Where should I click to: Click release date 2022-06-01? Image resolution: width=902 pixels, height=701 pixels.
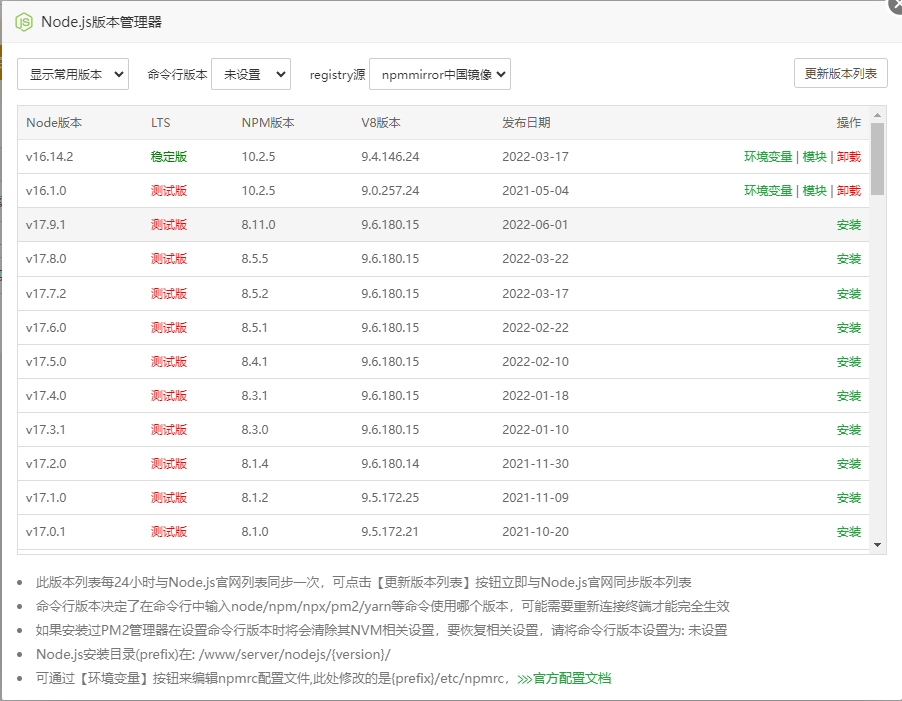coord(535,225)
